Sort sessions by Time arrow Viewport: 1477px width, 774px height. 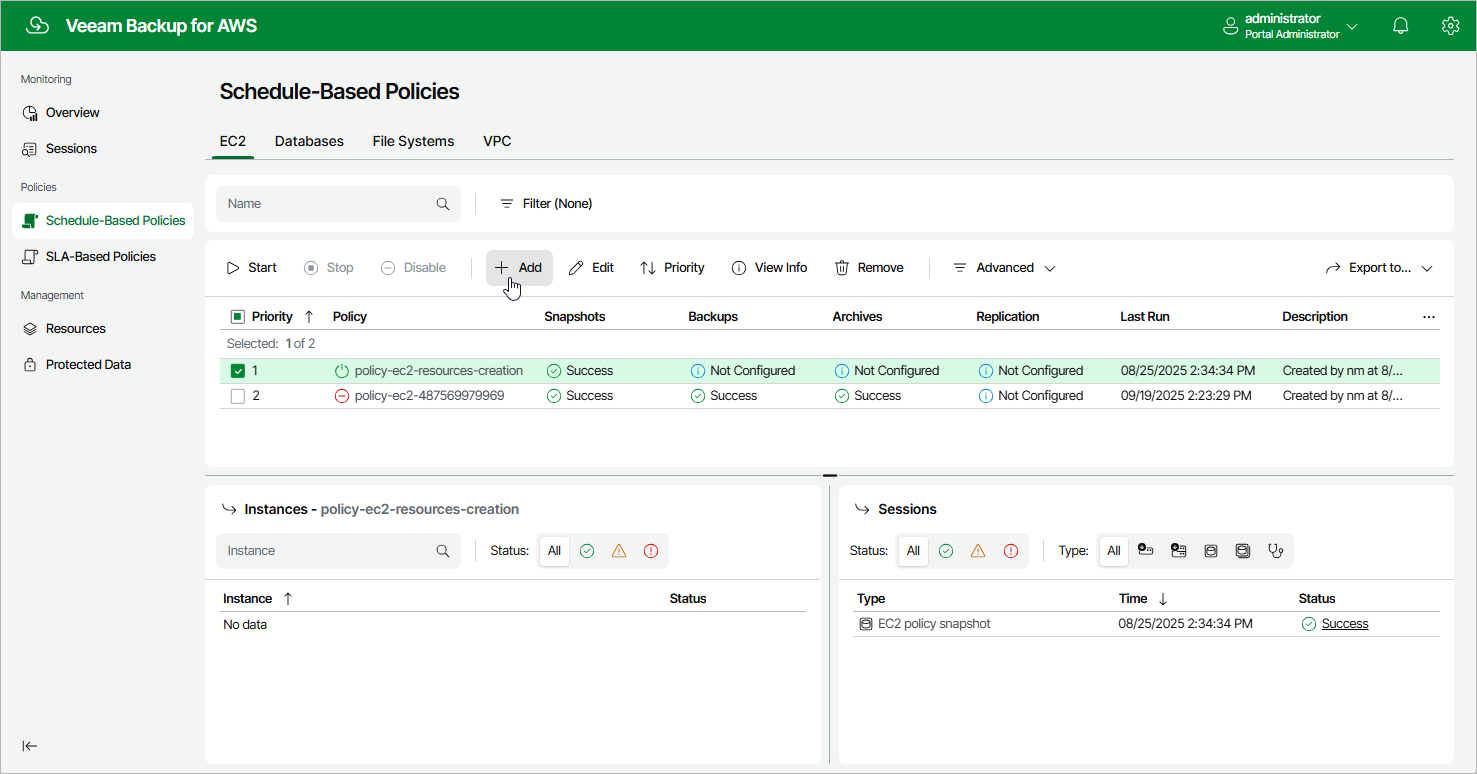click(x=1163, y=599)
